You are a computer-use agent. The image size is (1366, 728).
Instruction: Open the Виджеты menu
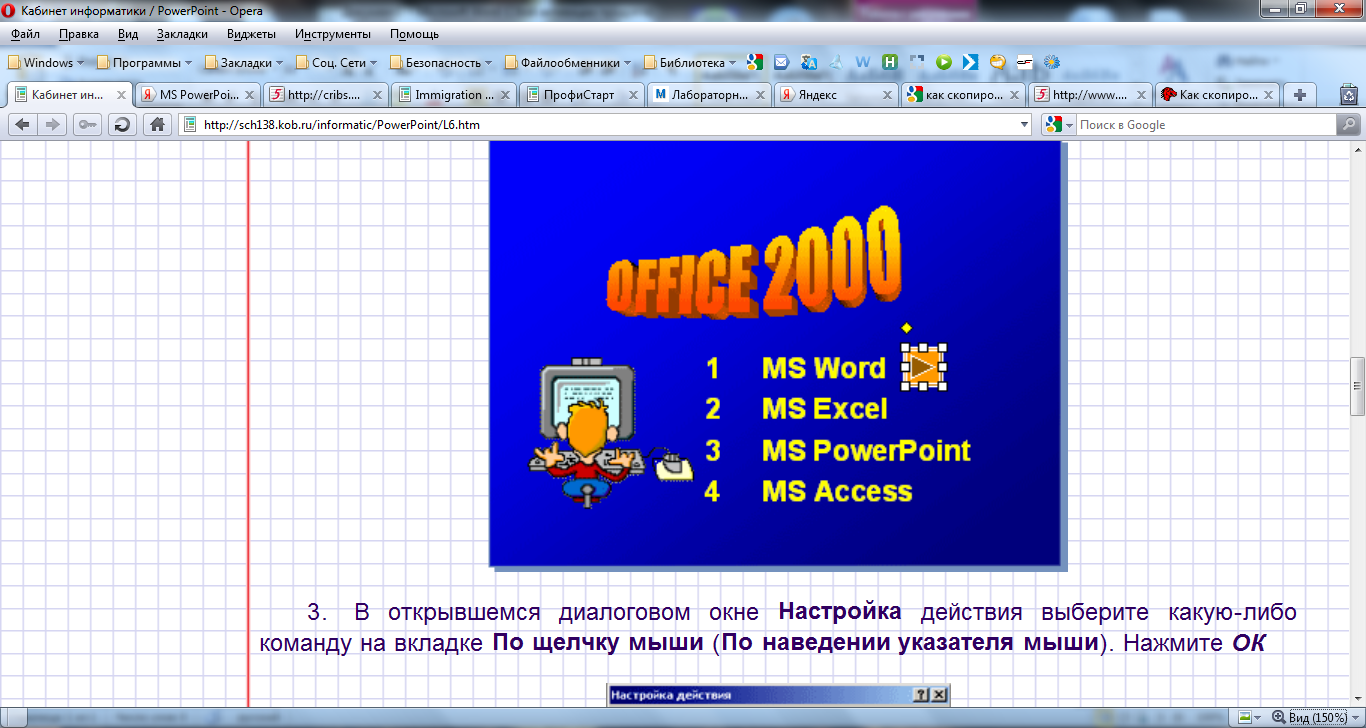[252, 34]
